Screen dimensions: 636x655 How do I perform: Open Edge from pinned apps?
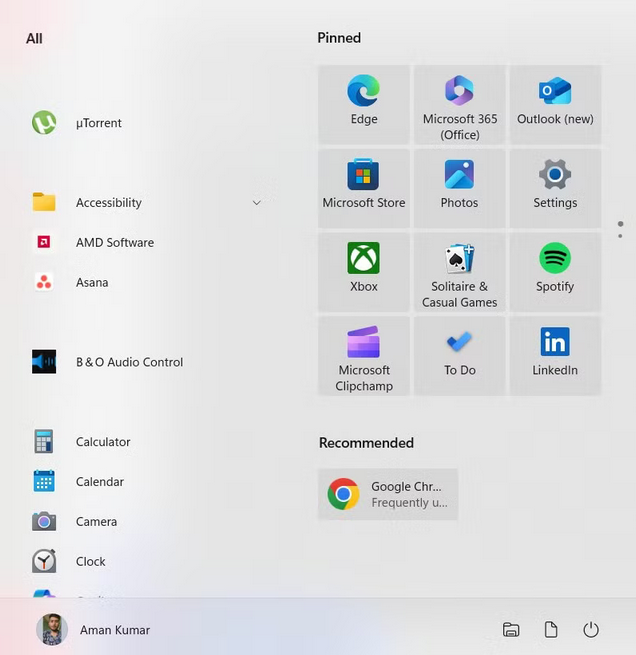pos(364,104)
